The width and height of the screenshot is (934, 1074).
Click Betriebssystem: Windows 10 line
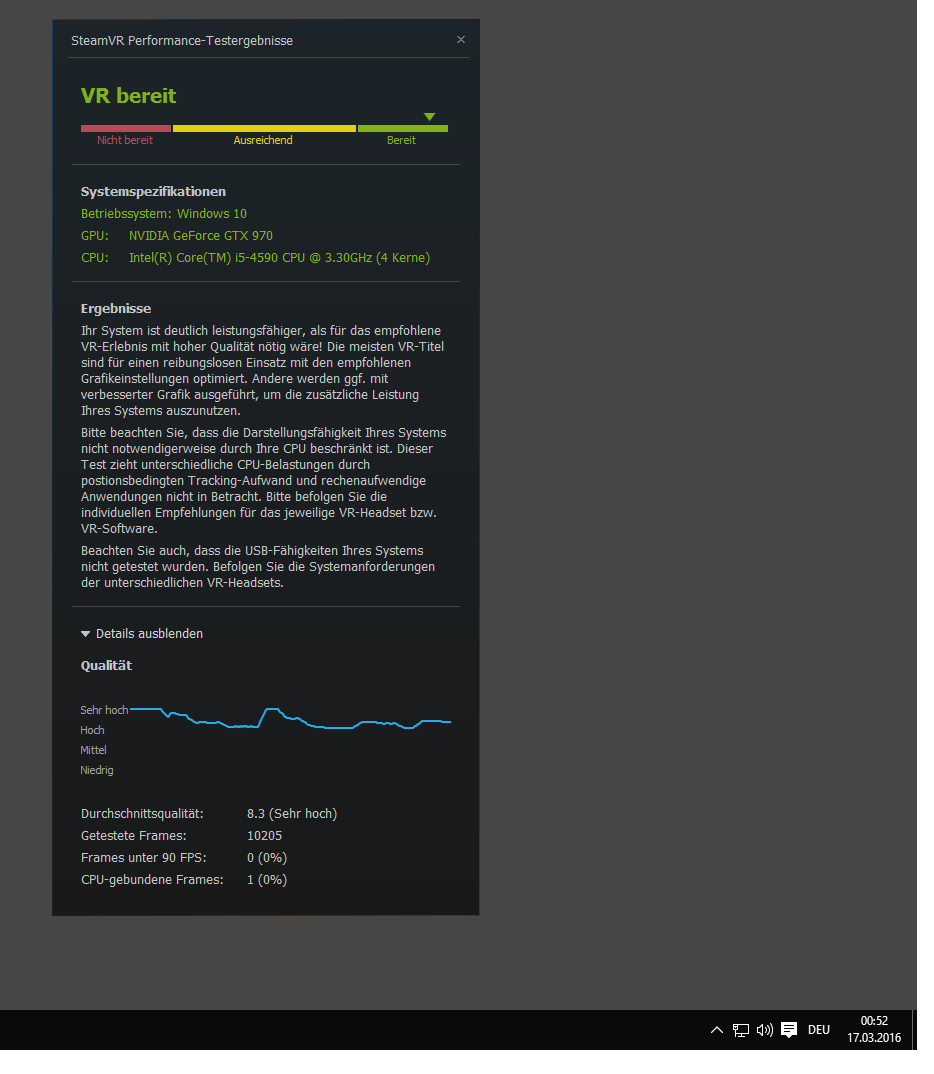[164, 214]
